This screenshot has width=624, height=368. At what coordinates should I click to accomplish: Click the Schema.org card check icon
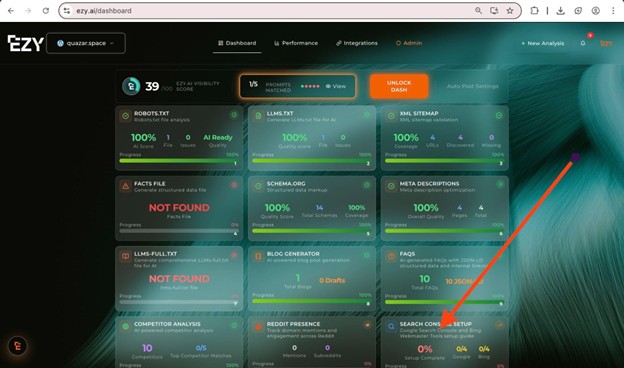(x=258, y=186)
